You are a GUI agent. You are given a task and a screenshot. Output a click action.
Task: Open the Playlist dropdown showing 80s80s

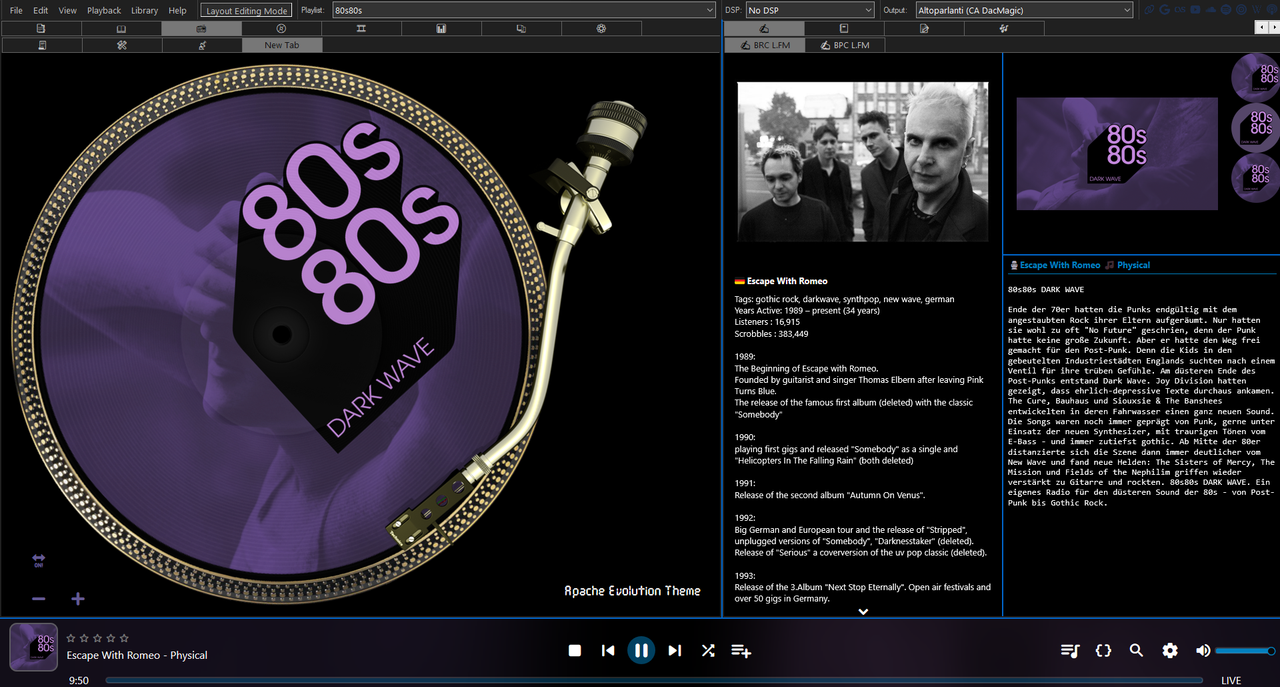[x=524, y=10]
